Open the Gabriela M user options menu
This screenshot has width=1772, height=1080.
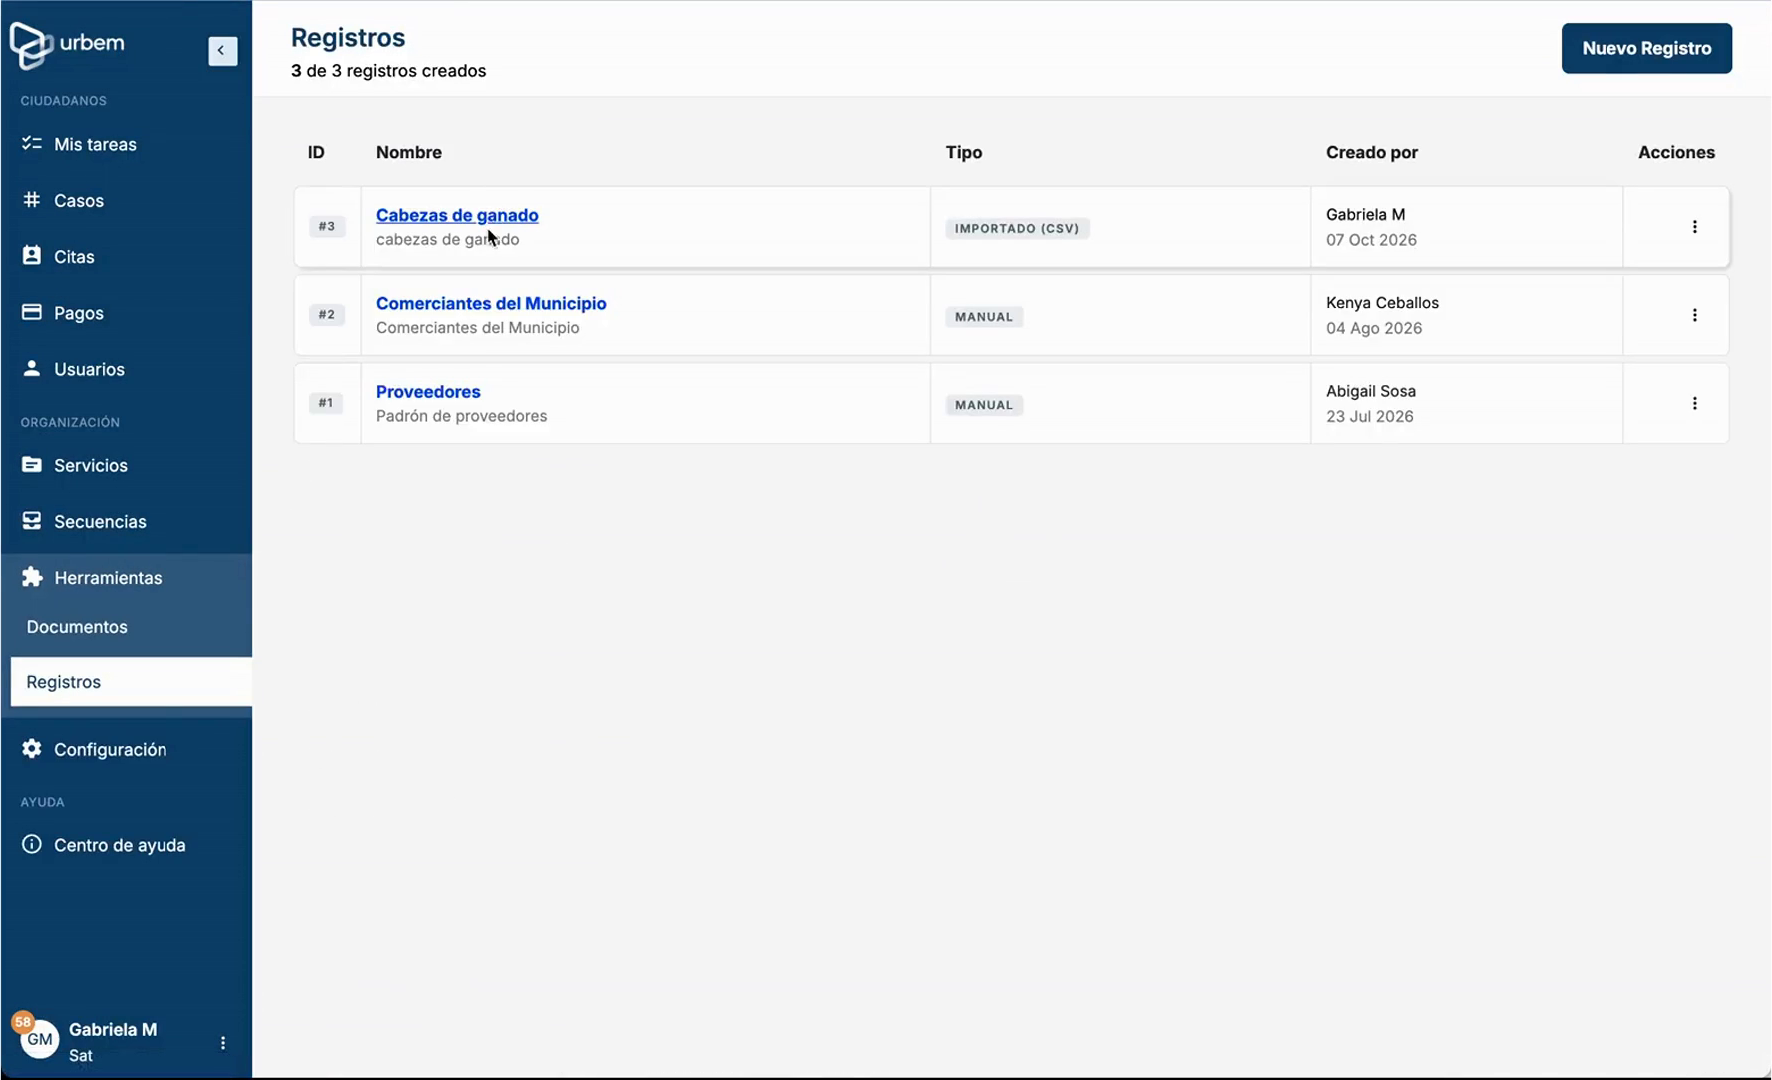(223, 1043)
